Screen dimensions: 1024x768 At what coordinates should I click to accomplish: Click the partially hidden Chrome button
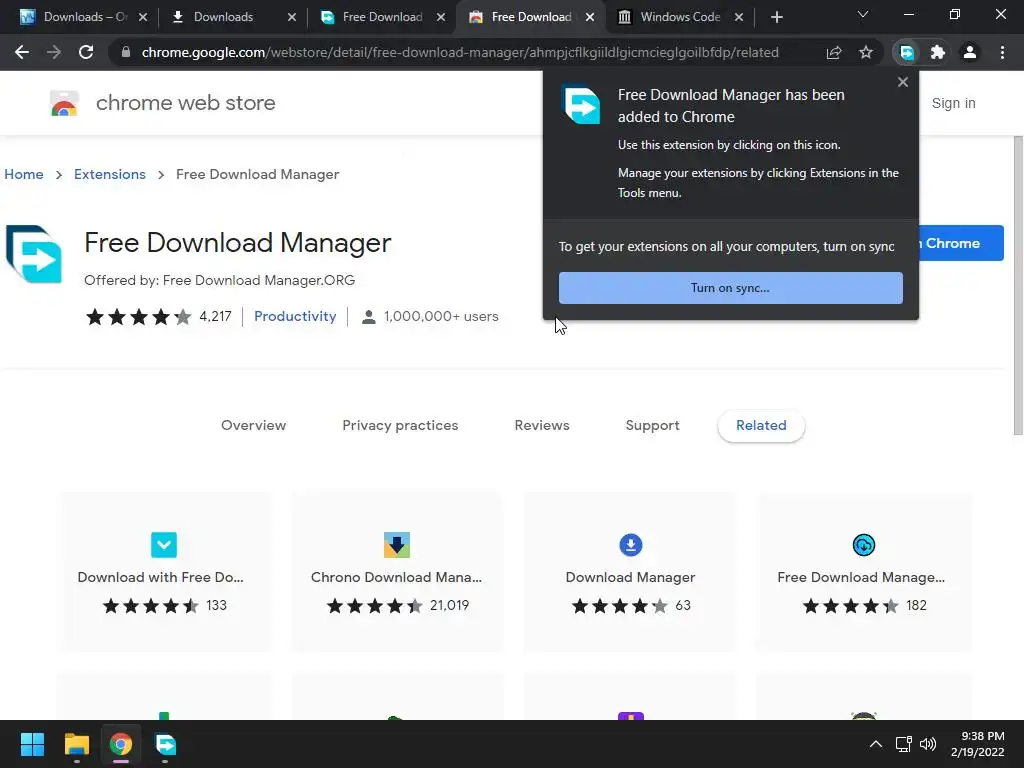(x=961, y=243)
